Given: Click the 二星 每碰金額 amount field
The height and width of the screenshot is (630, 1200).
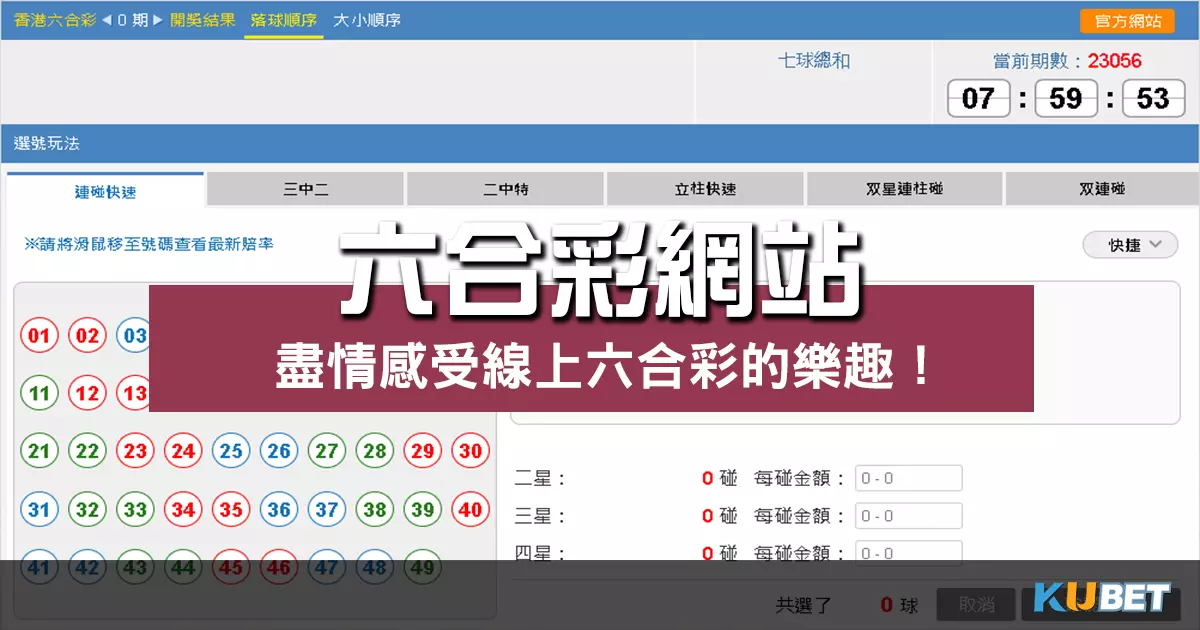Looking at the screenshot, I should click(908, 477).
